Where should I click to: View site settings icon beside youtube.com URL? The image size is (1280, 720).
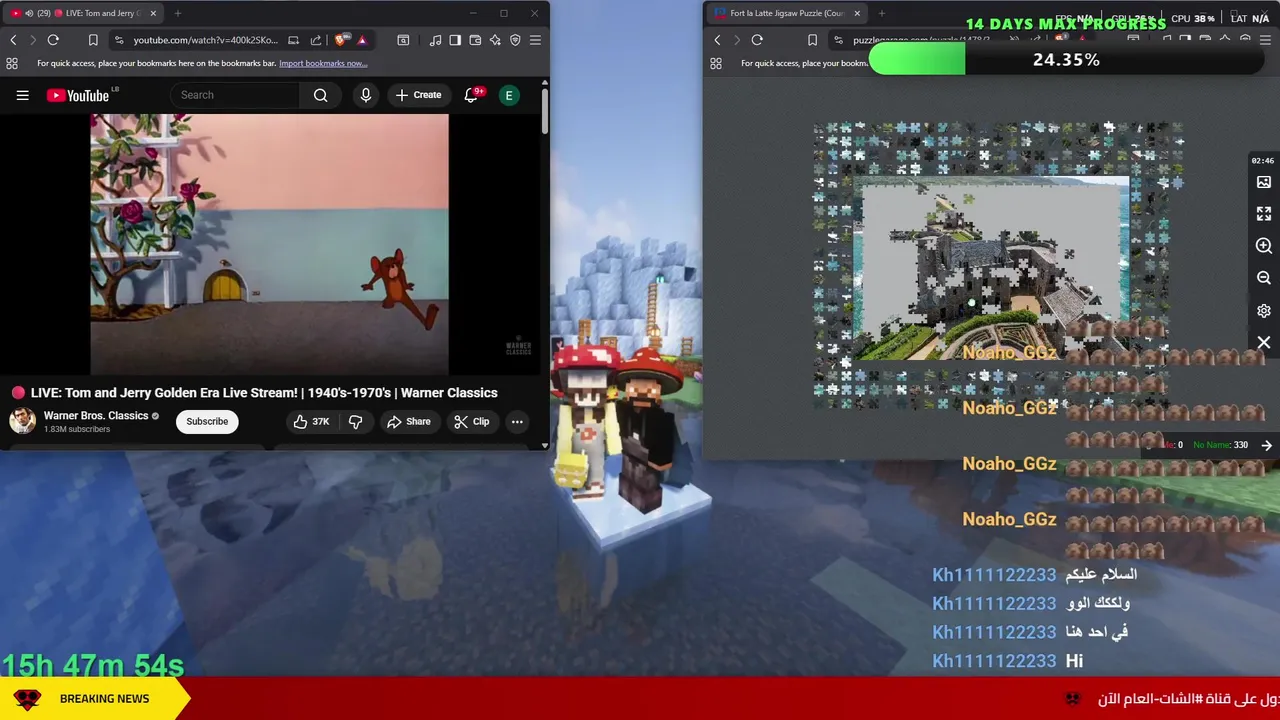[119, 40]
